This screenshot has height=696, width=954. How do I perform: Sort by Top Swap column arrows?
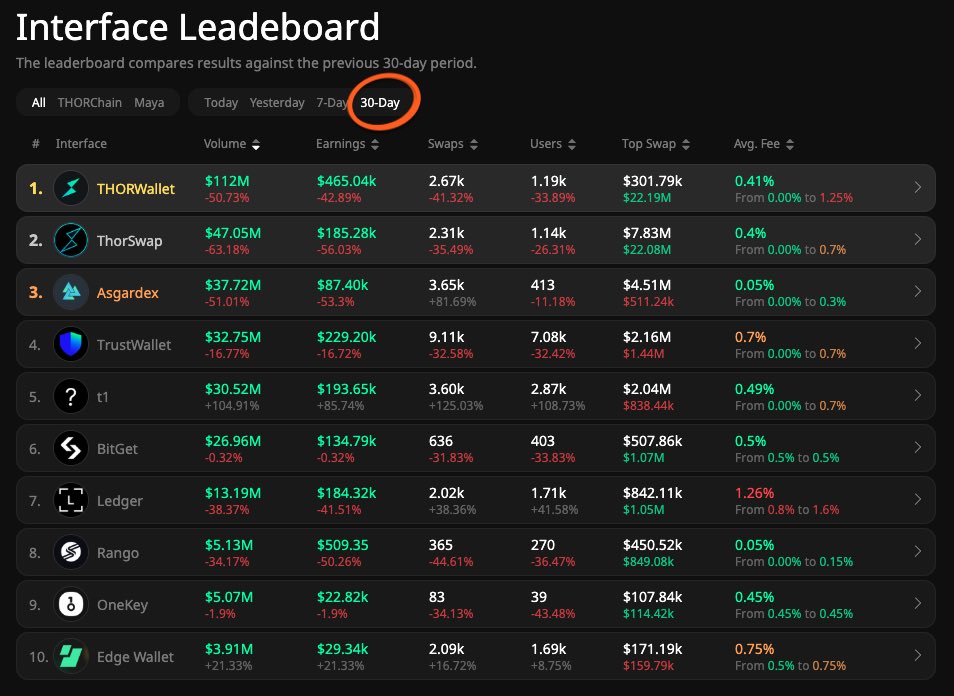click(686, 144)
